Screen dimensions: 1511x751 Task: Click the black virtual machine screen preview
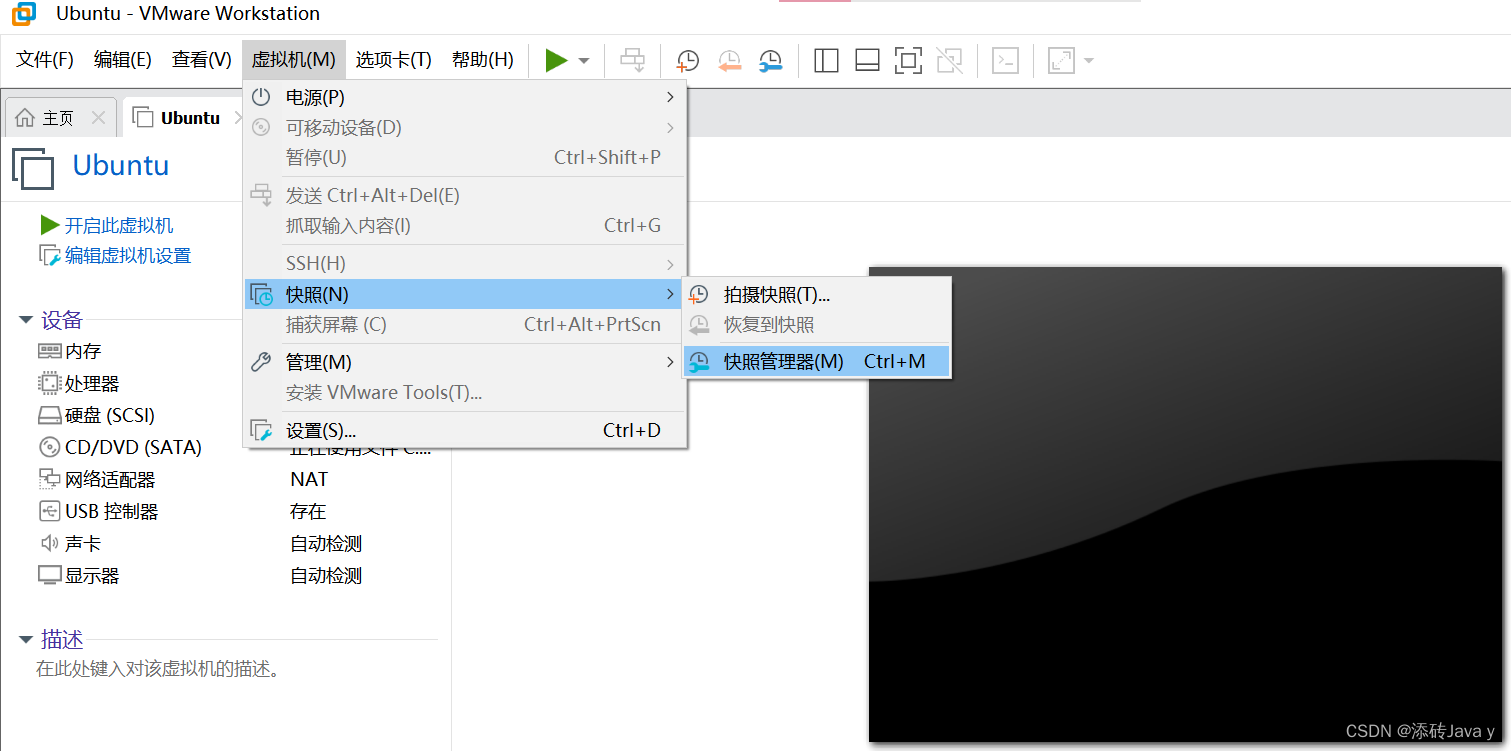point(1185,505)
